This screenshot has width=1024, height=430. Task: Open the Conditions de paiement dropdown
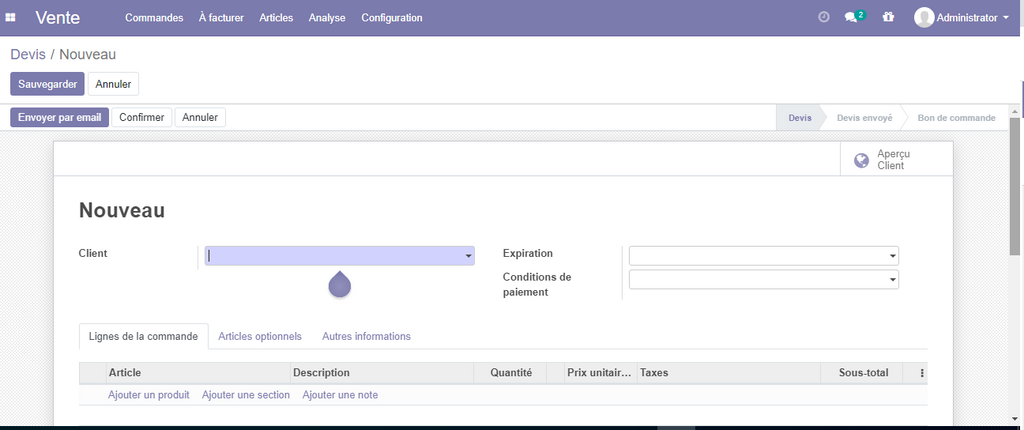892,280
